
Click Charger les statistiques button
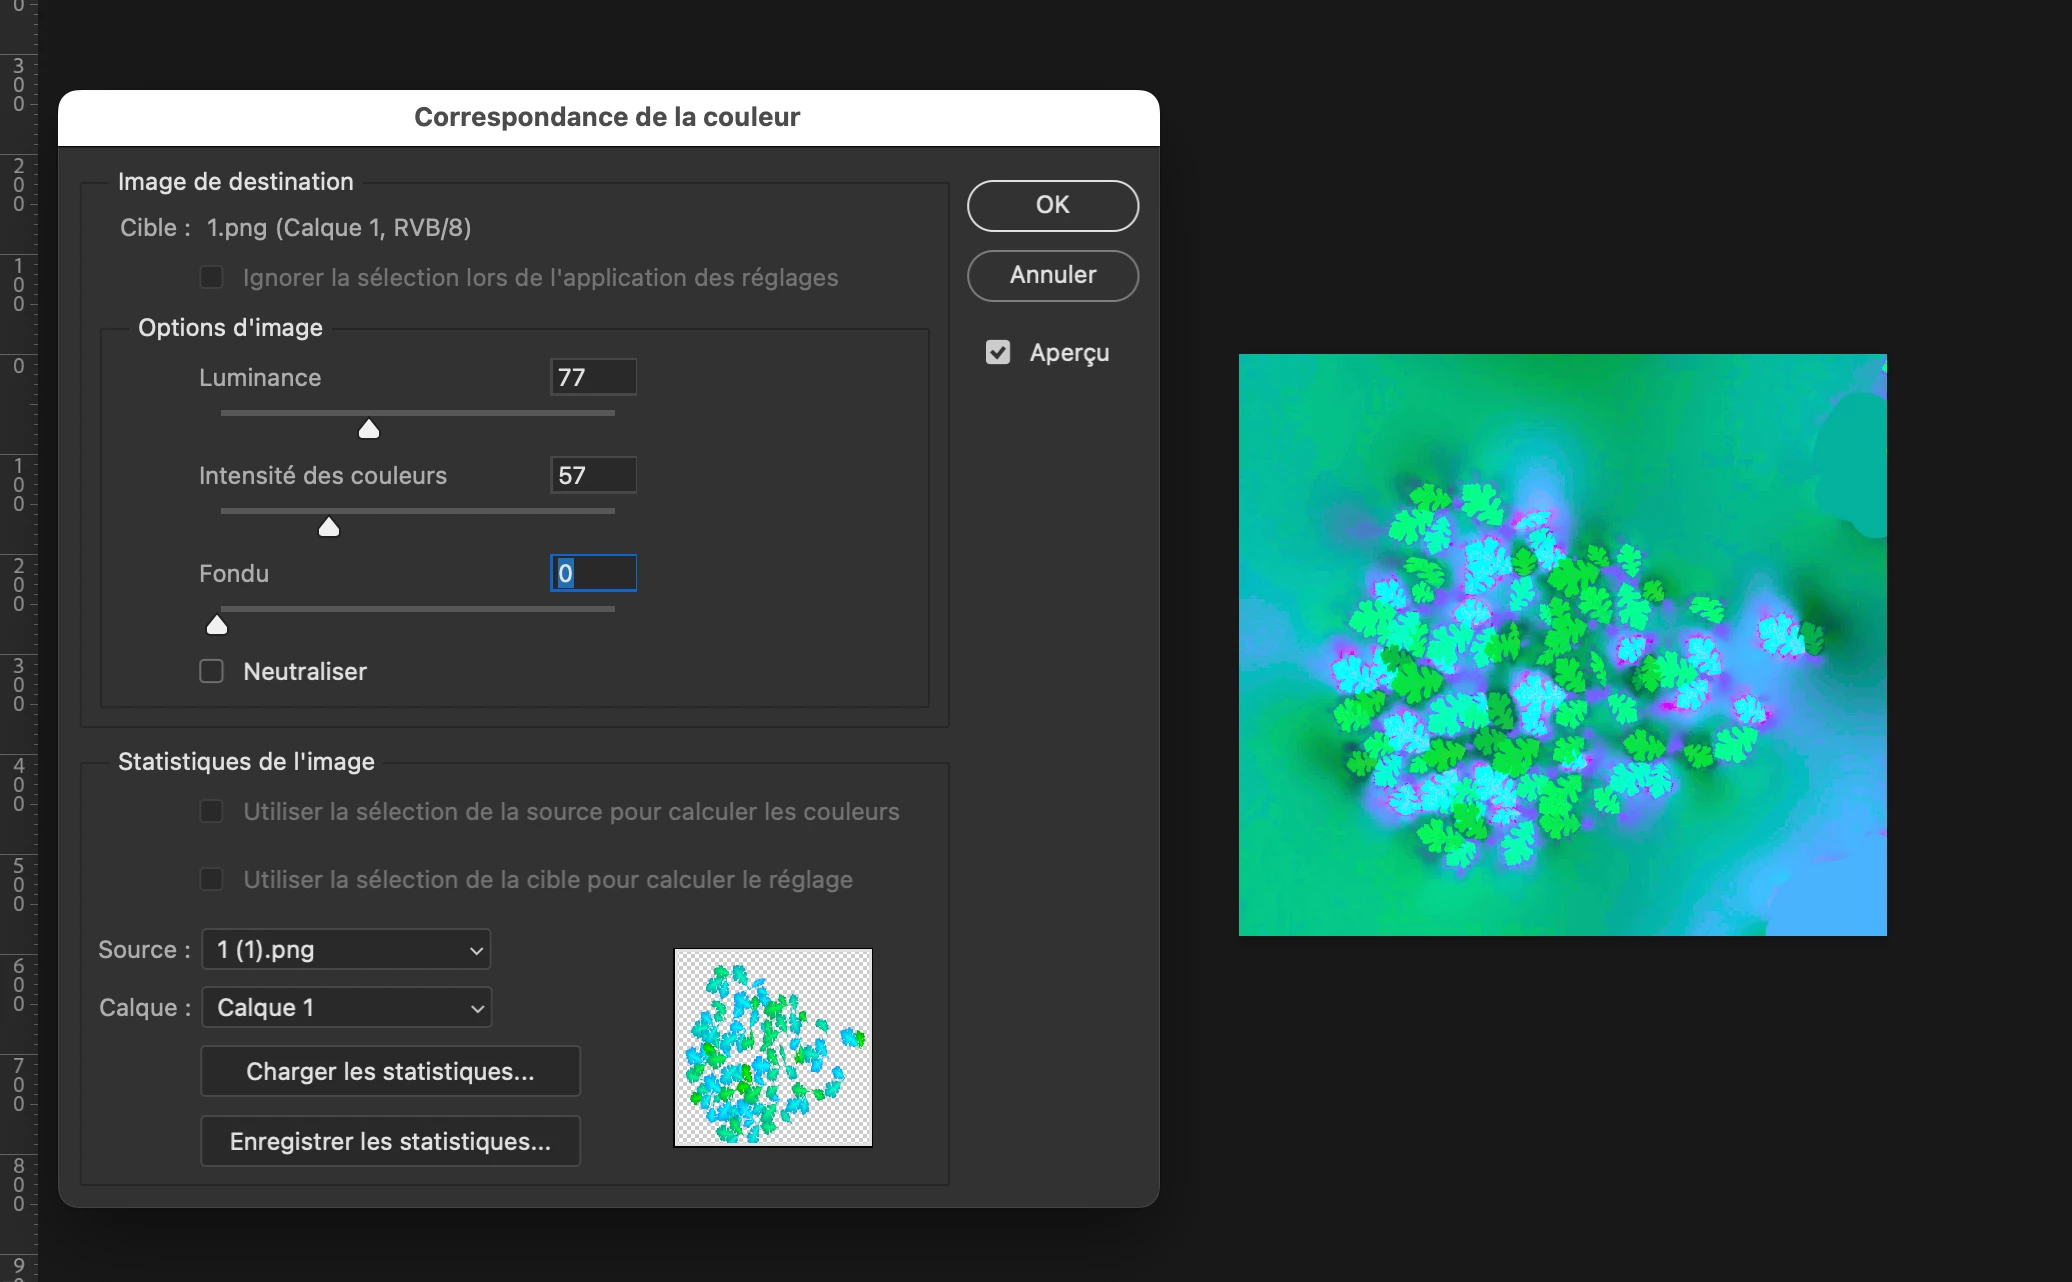(x=390, y=1071)
